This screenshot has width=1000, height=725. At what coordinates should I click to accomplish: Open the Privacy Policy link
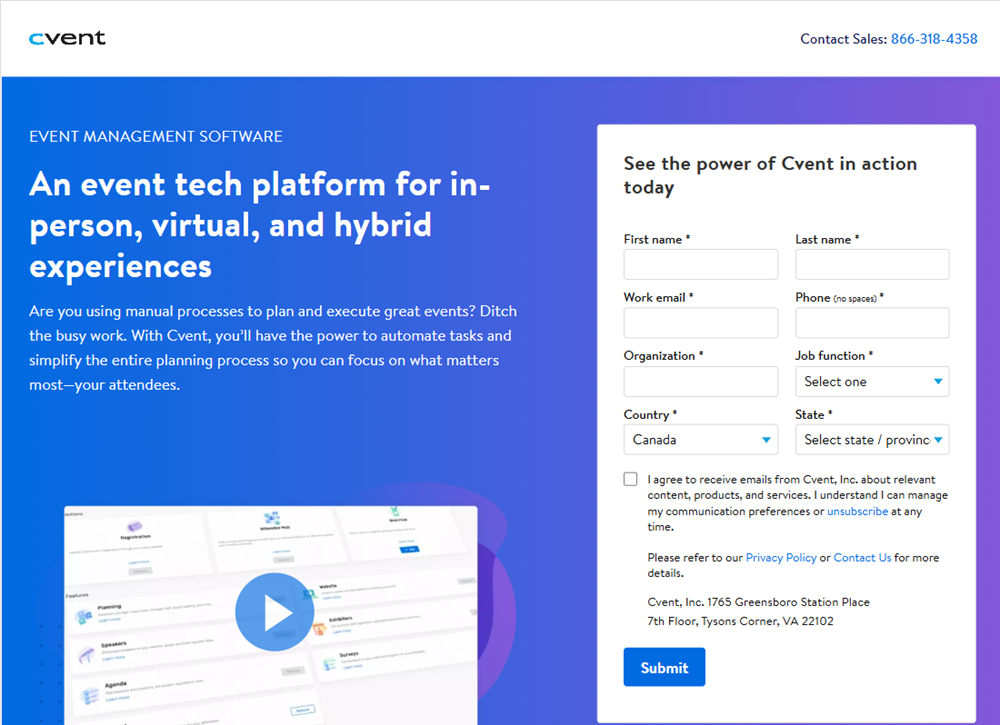point(781,557)
